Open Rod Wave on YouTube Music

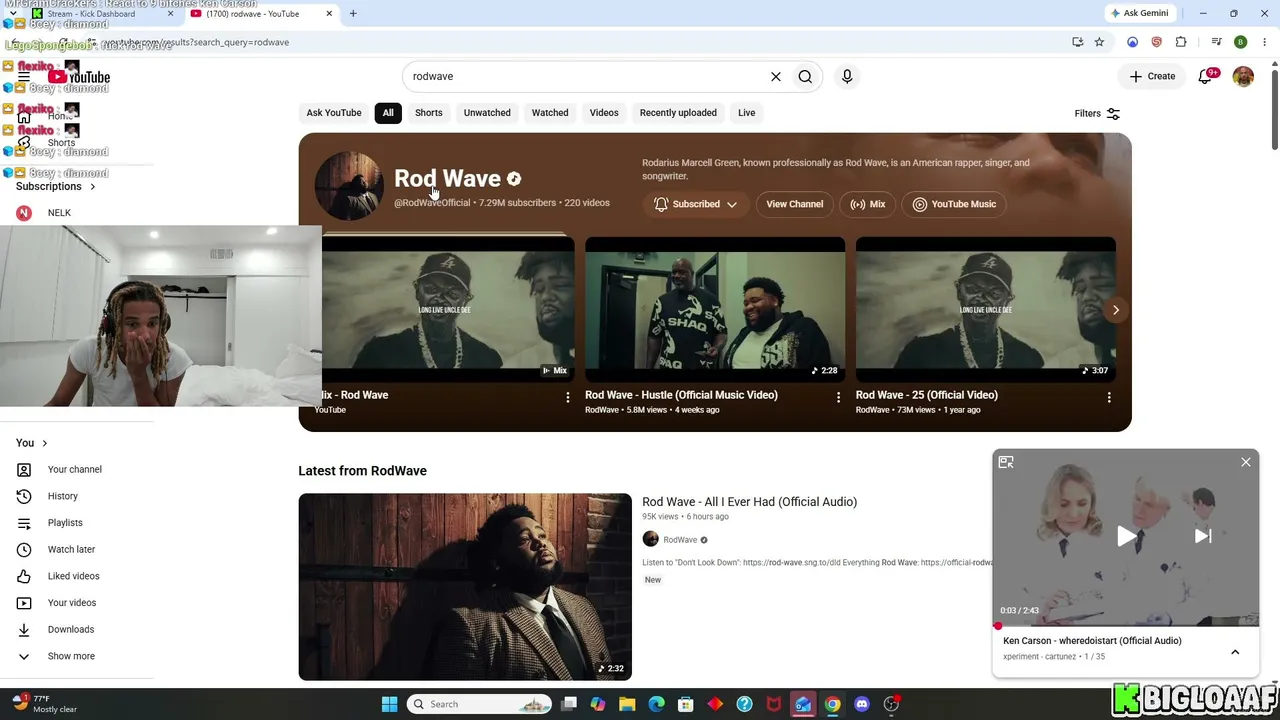coord(954,204)
